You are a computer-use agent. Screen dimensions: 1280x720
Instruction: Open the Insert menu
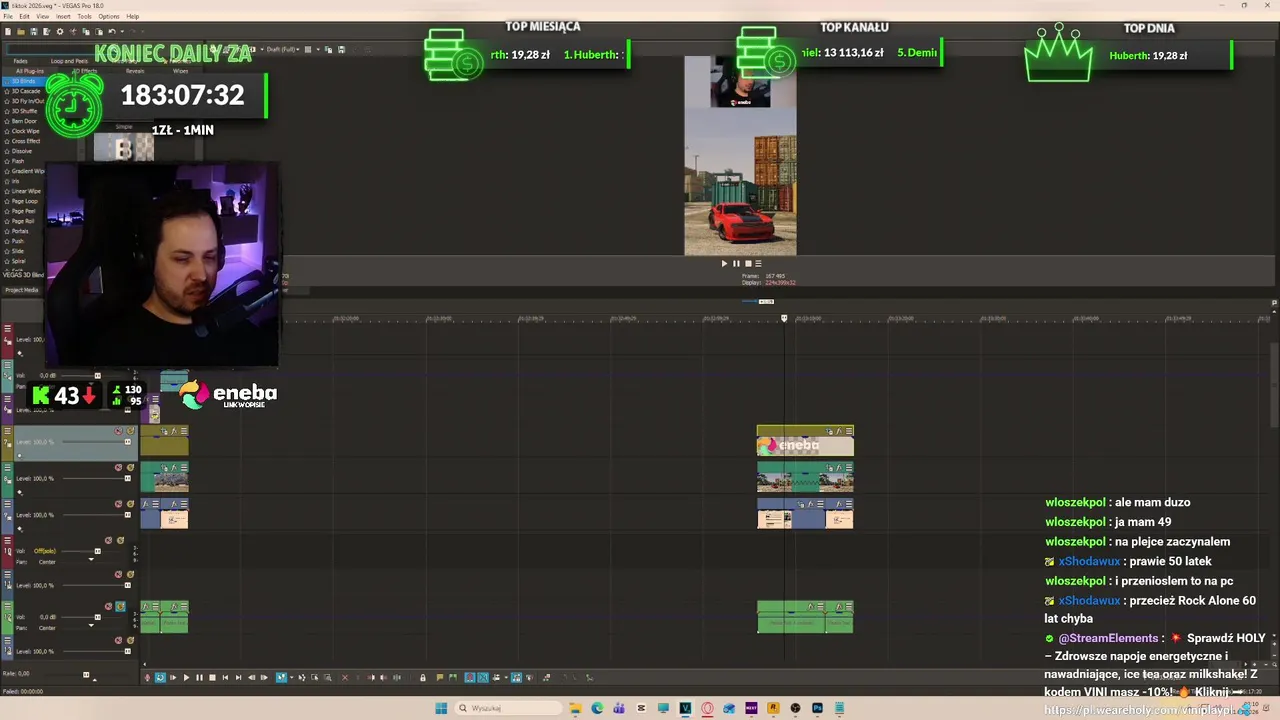click(x=63, y=16)
